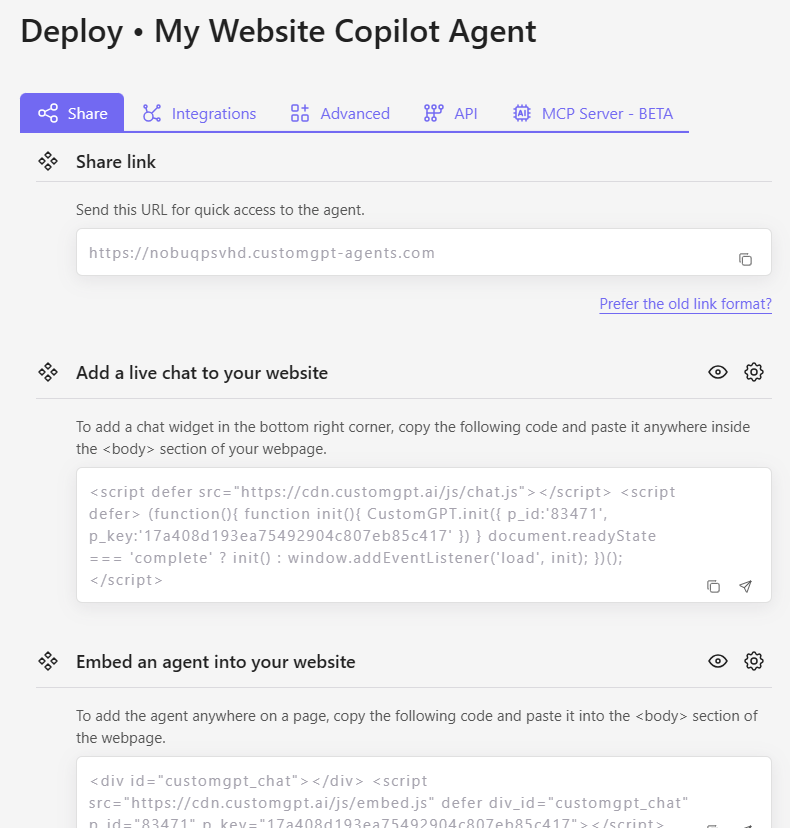The image size is (790, 828).
Task: Click the live chat section icon
Action: click(x=47, y=373)
